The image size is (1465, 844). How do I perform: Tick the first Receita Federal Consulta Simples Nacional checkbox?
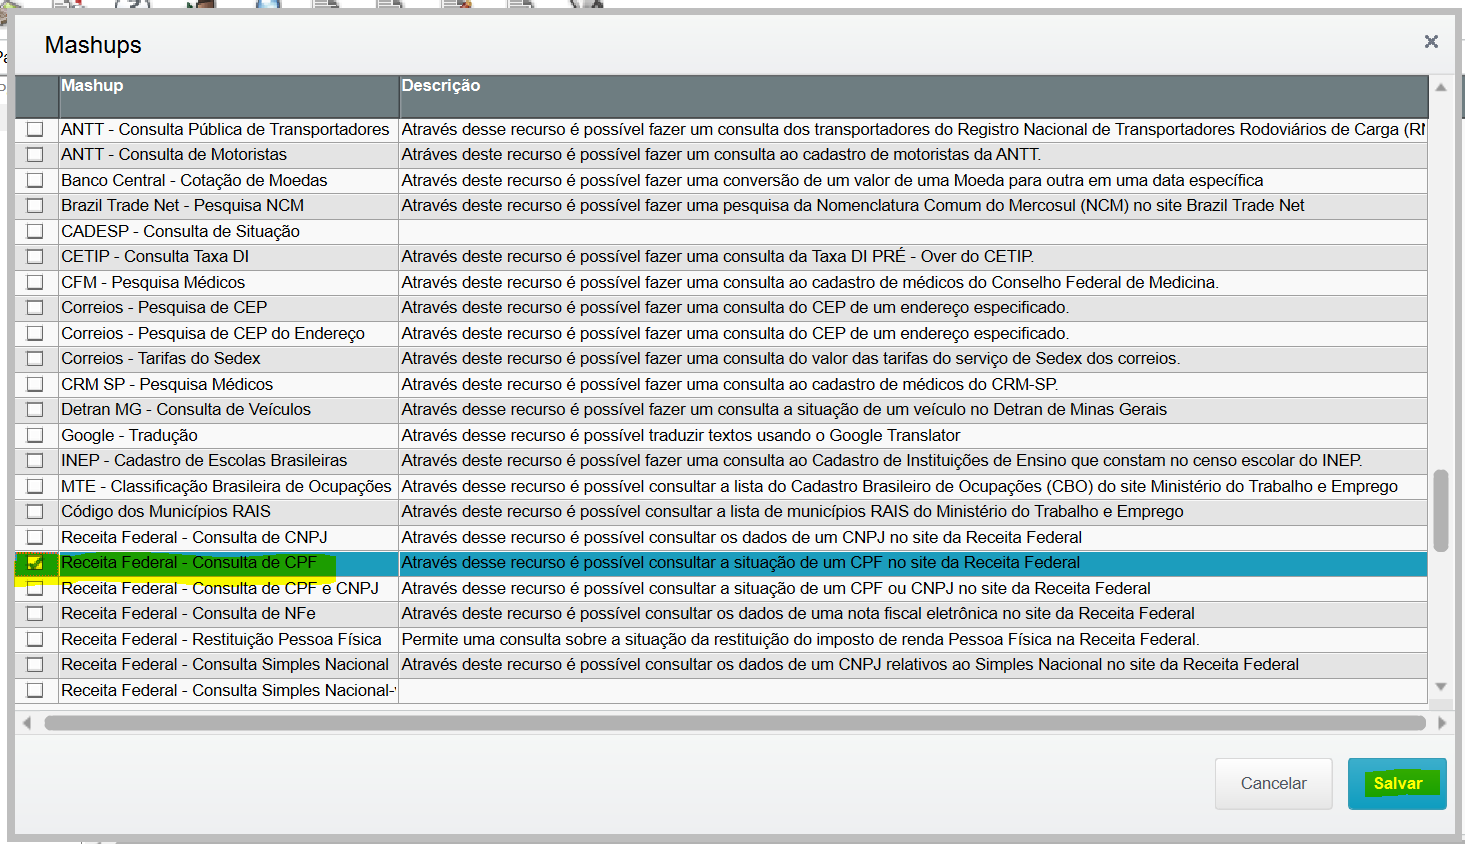35,665
